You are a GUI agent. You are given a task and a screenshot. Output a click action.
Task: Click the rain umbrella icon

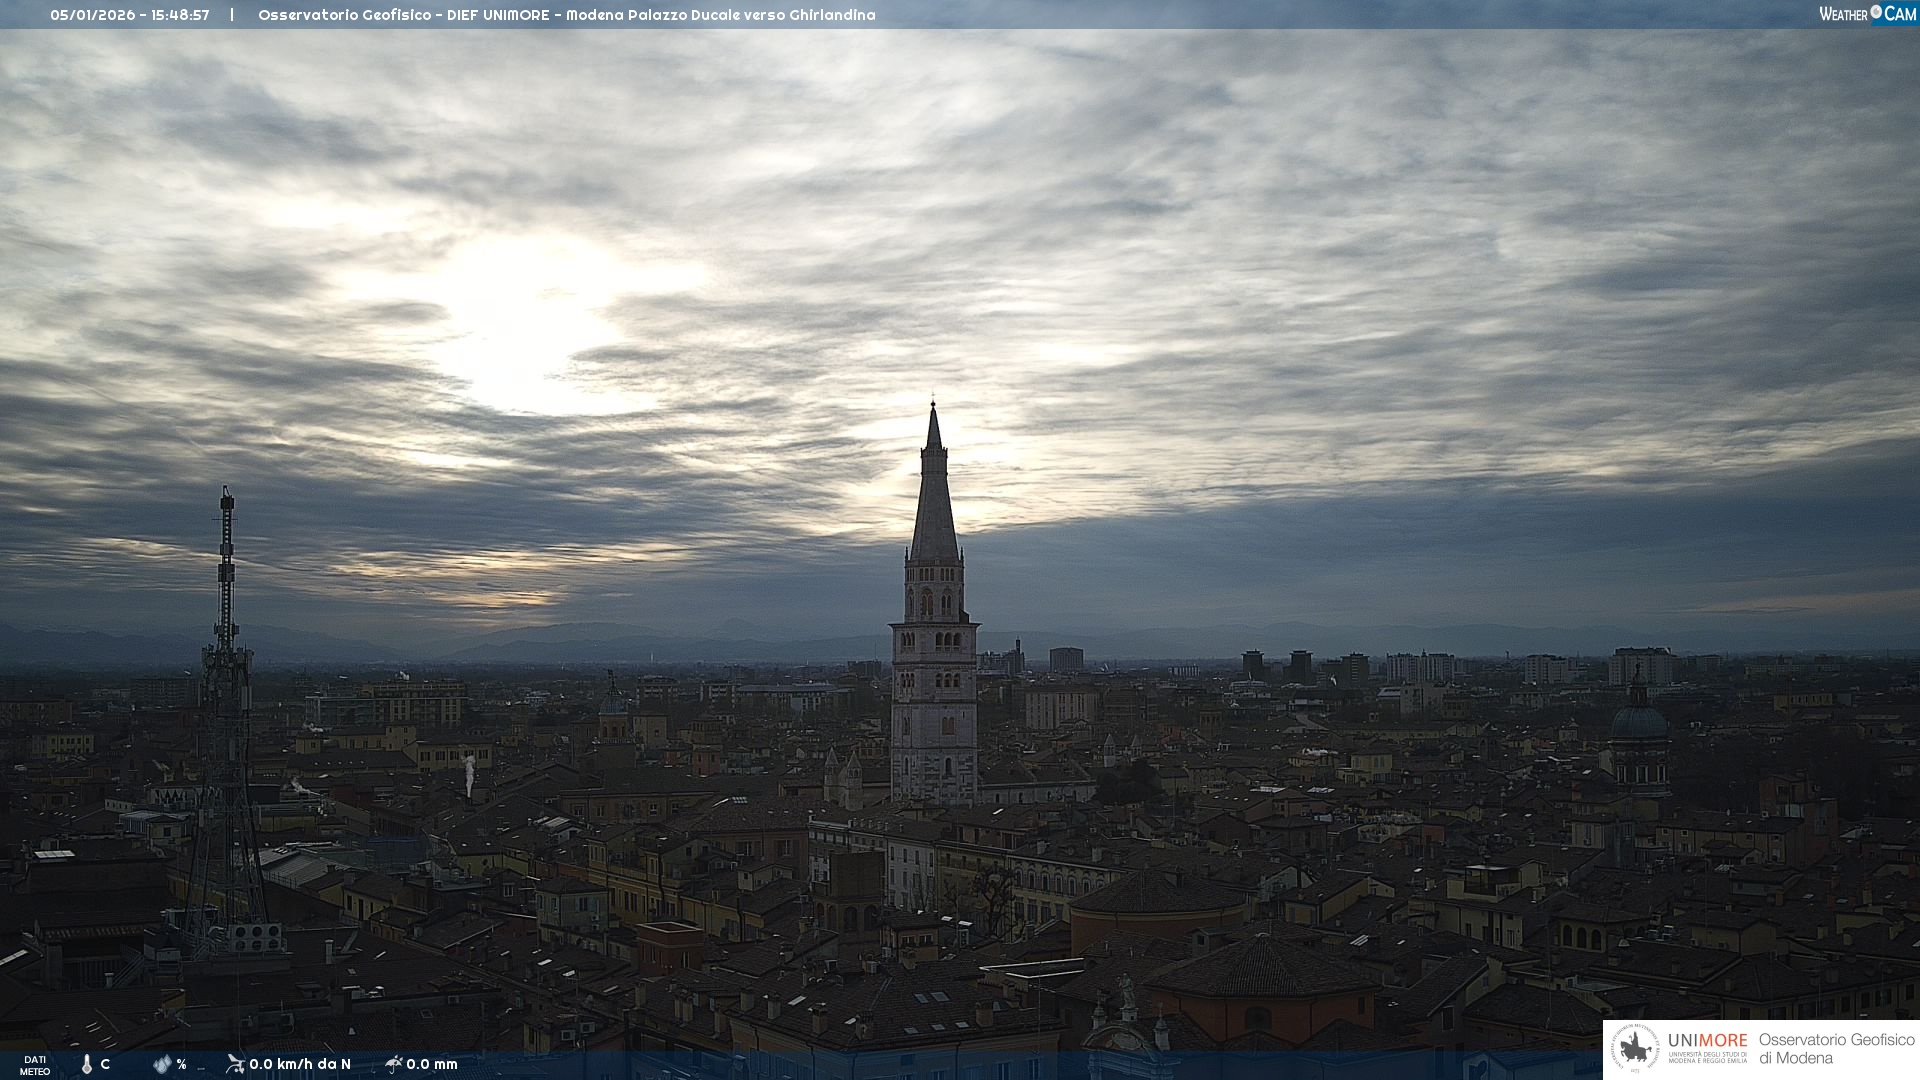[394, 1064]
